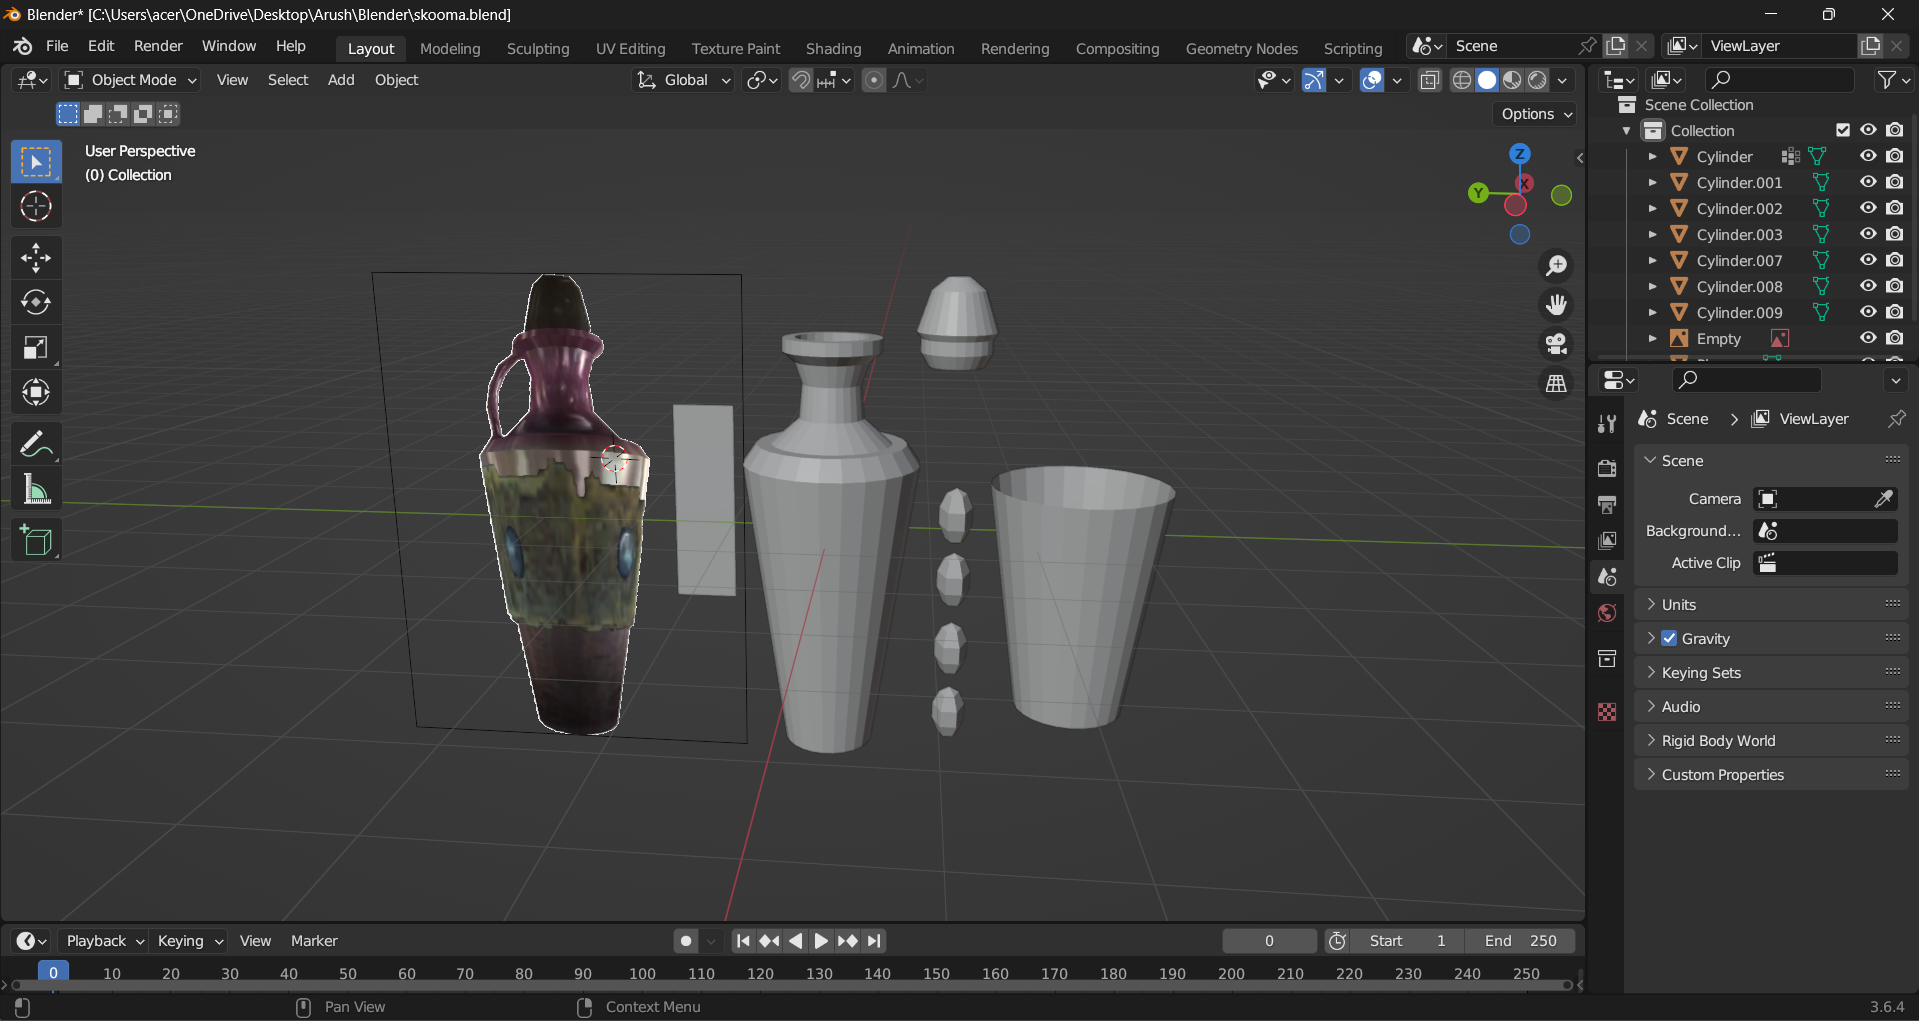Hide Cylinder.003 in viewport
Image resolution: width=1919 pixels, height=1021 pixels.
click(1868, 234)
